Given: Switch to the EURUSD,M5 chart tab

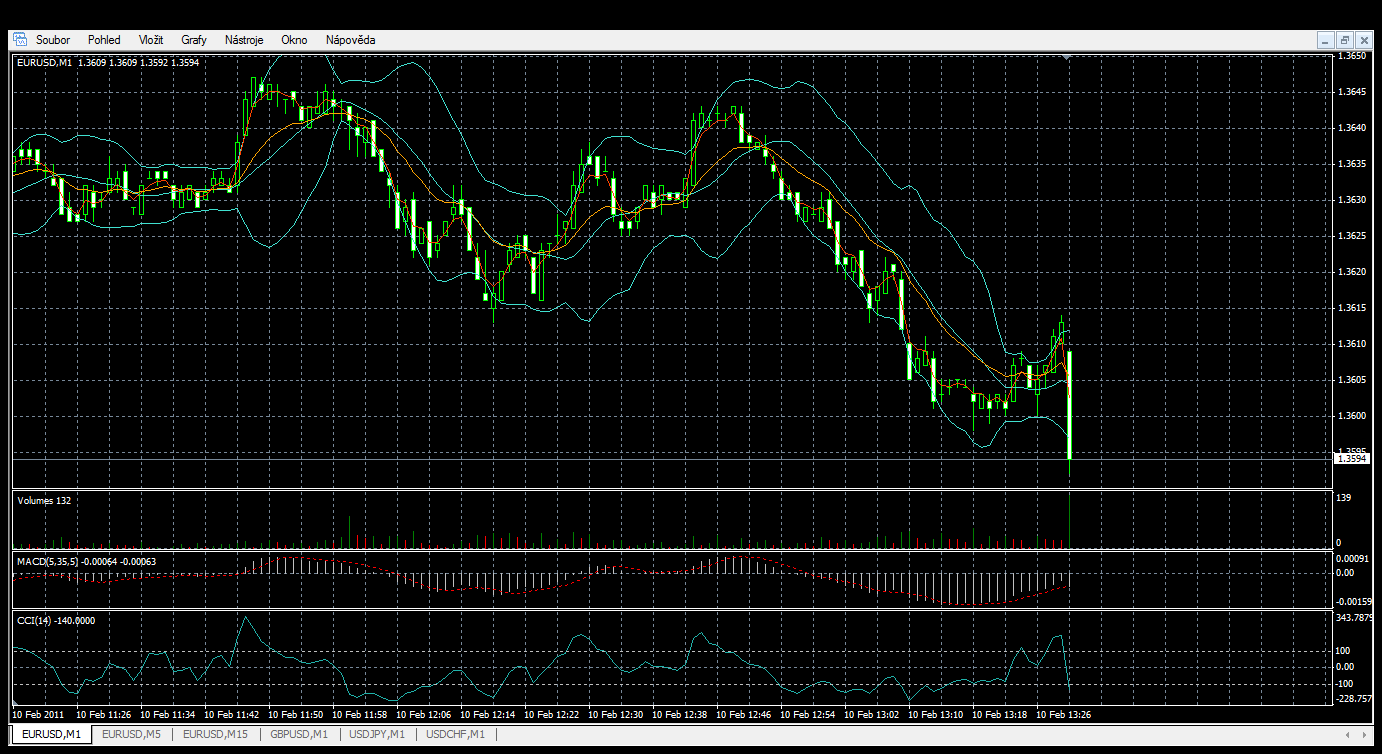Looking at the screenshot, I should (x=131, y=735).
